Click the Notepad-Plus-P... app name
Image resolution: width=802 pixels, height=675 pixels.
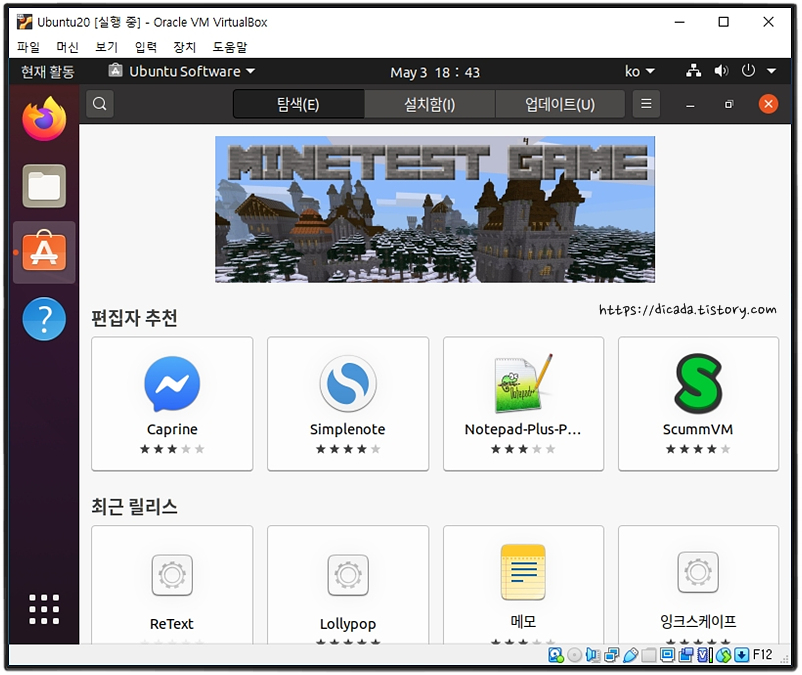pyautogui.click(x=523, y=429)
